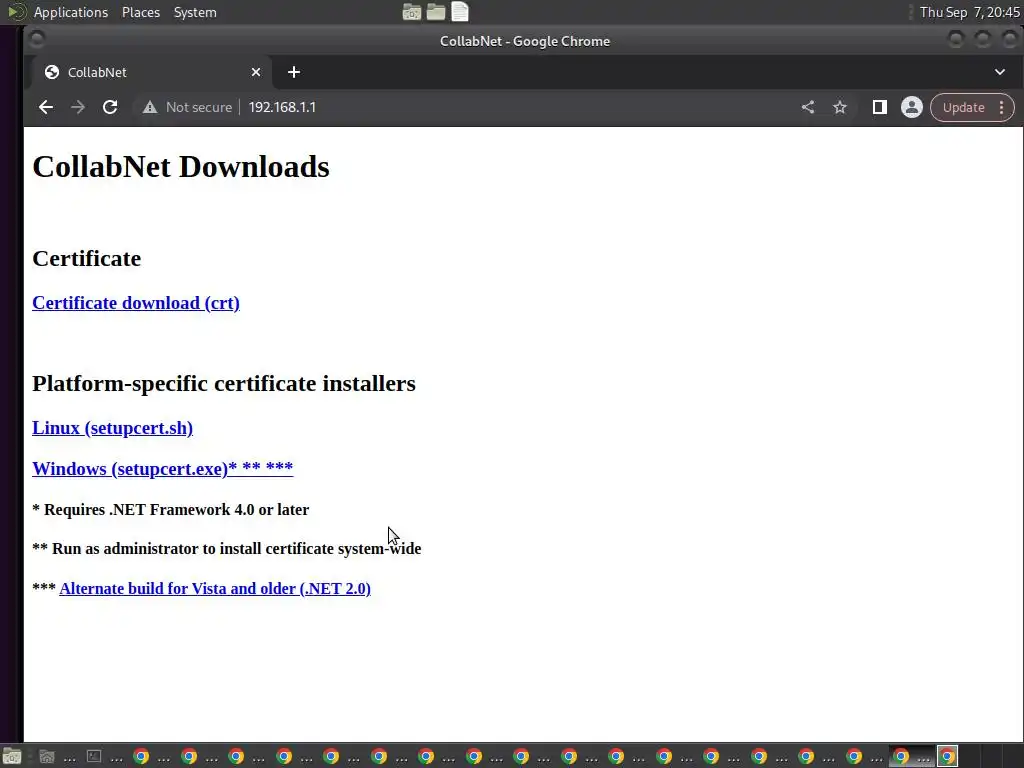The height and width of the screenshot is (768, 1024).
Task: Click the greyed-out forward arrow
Action: pyautogui.click(x=78, y=107)
